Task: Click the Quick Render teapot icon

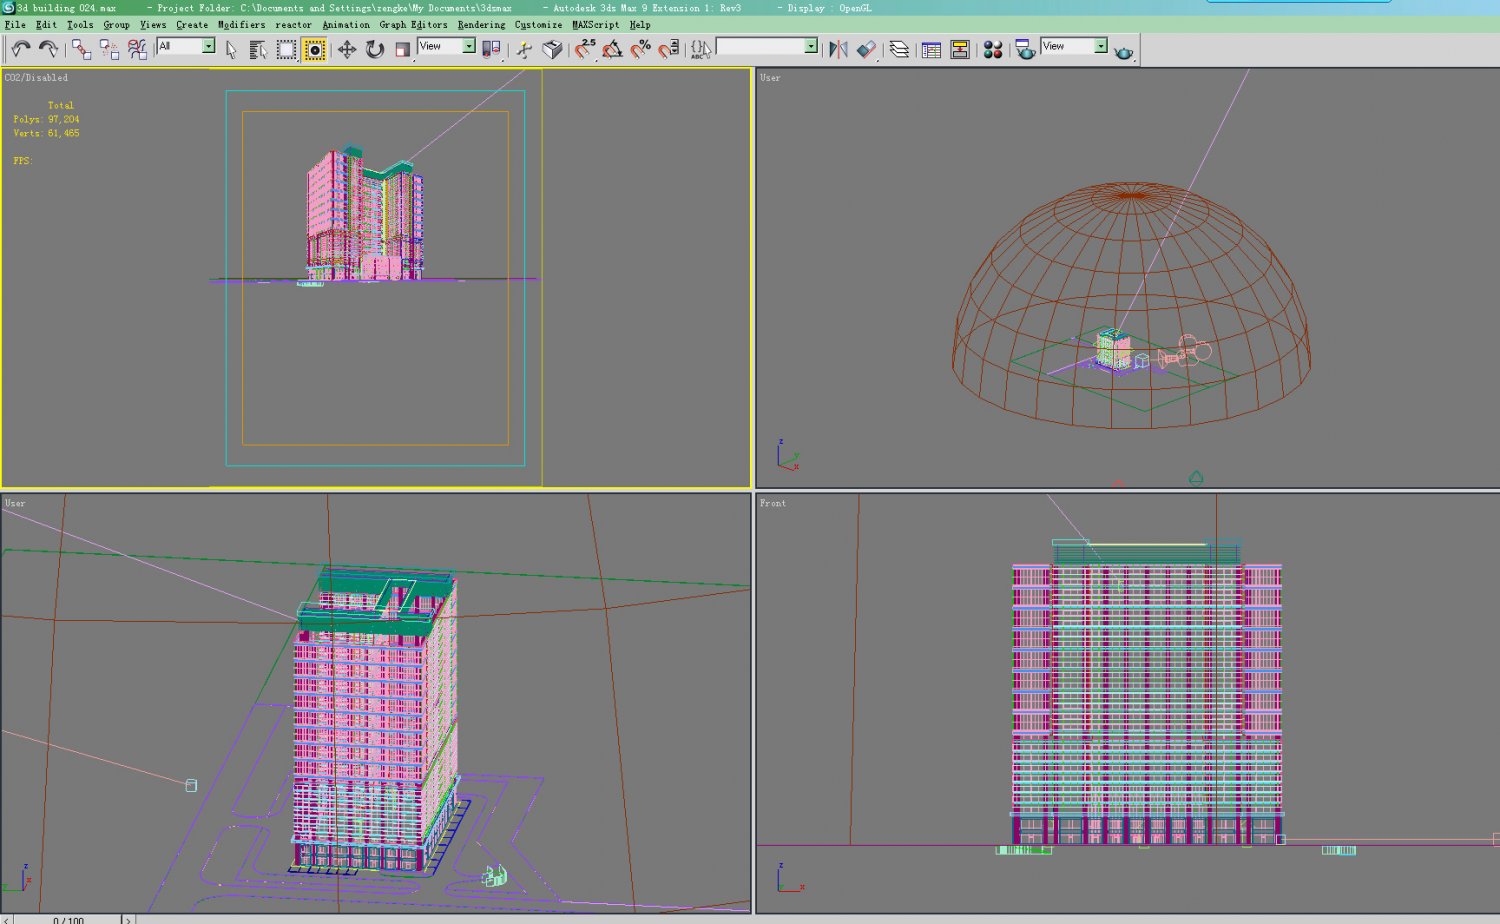Action: tap(1123, 51)
